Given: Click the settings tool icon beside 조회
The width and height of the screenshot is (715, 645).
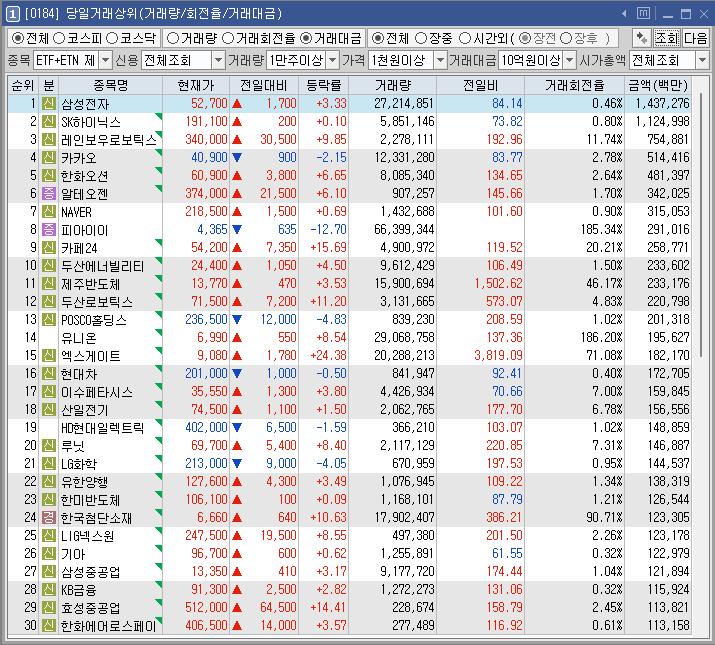Looking at the screenshot, I should click(x=642, y=38).
